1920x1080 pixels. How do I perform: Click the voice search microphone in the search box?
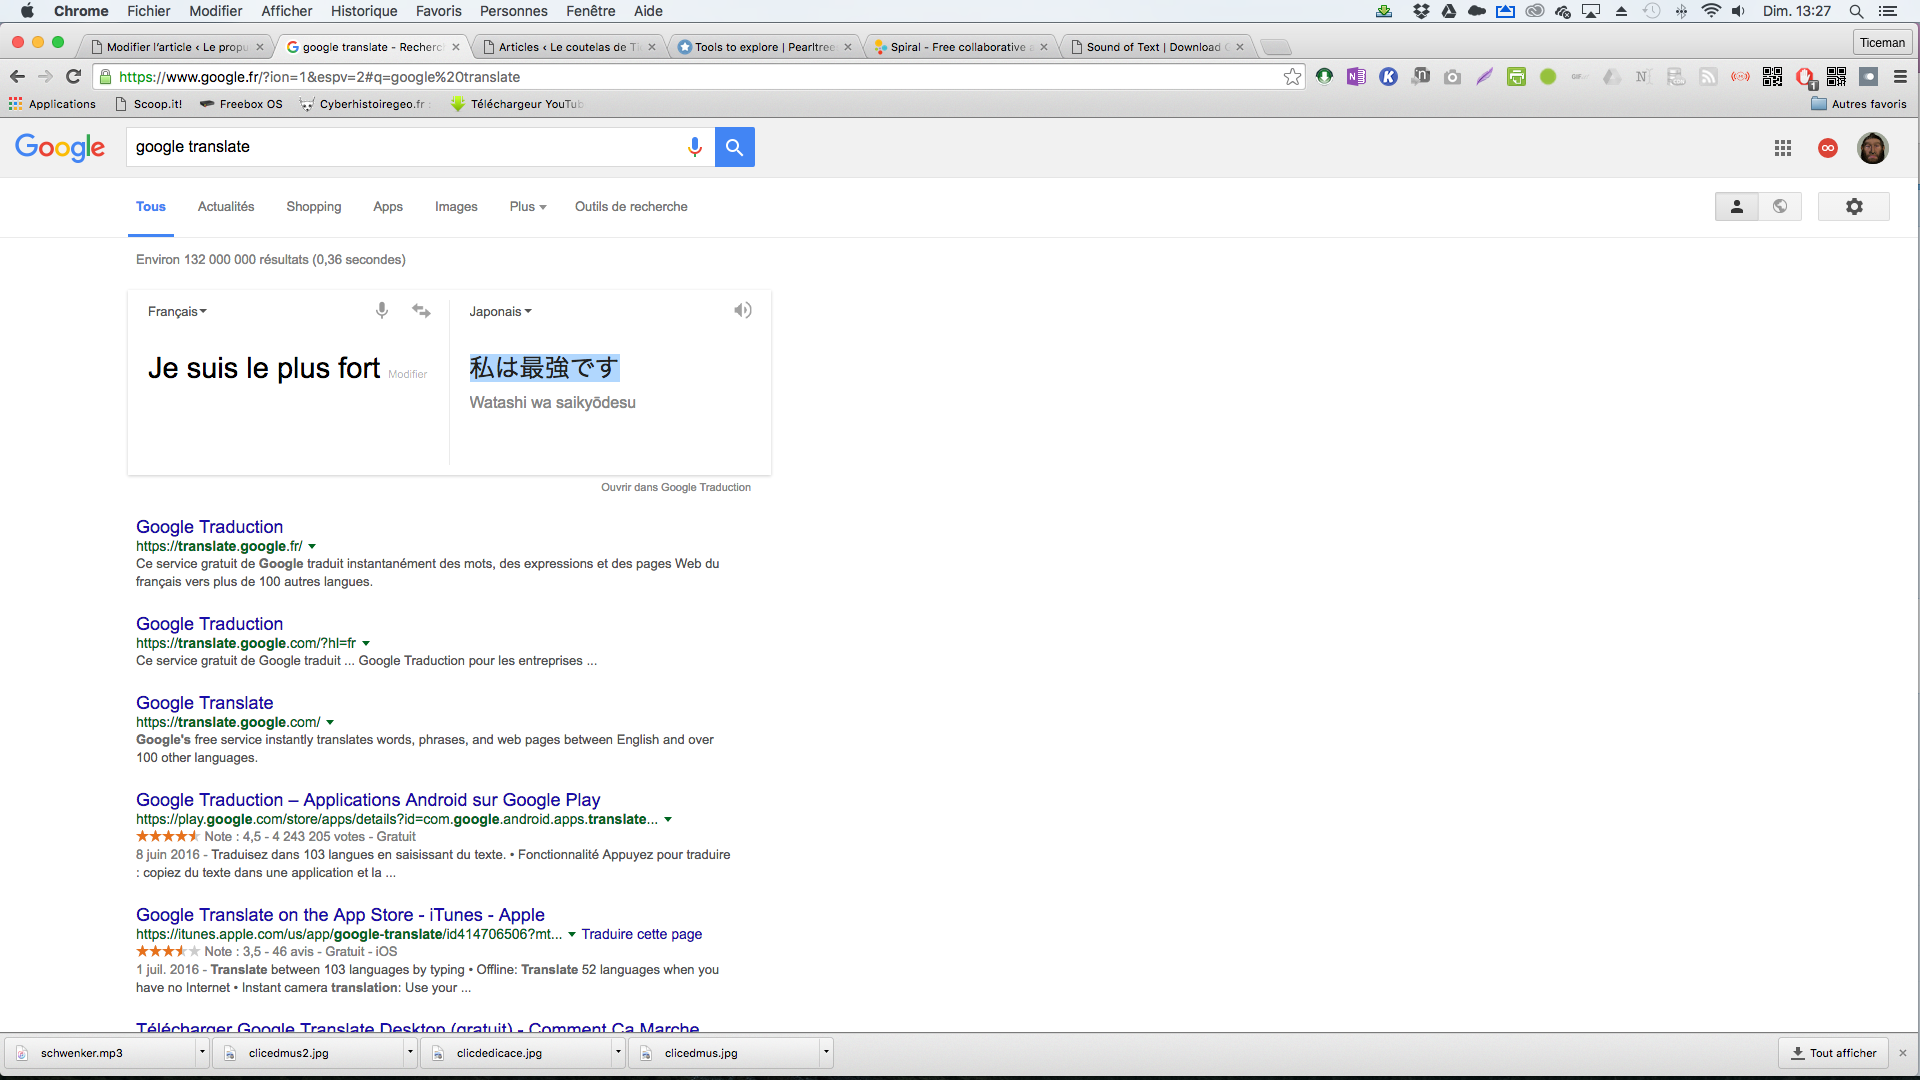[x=695, y=147]
